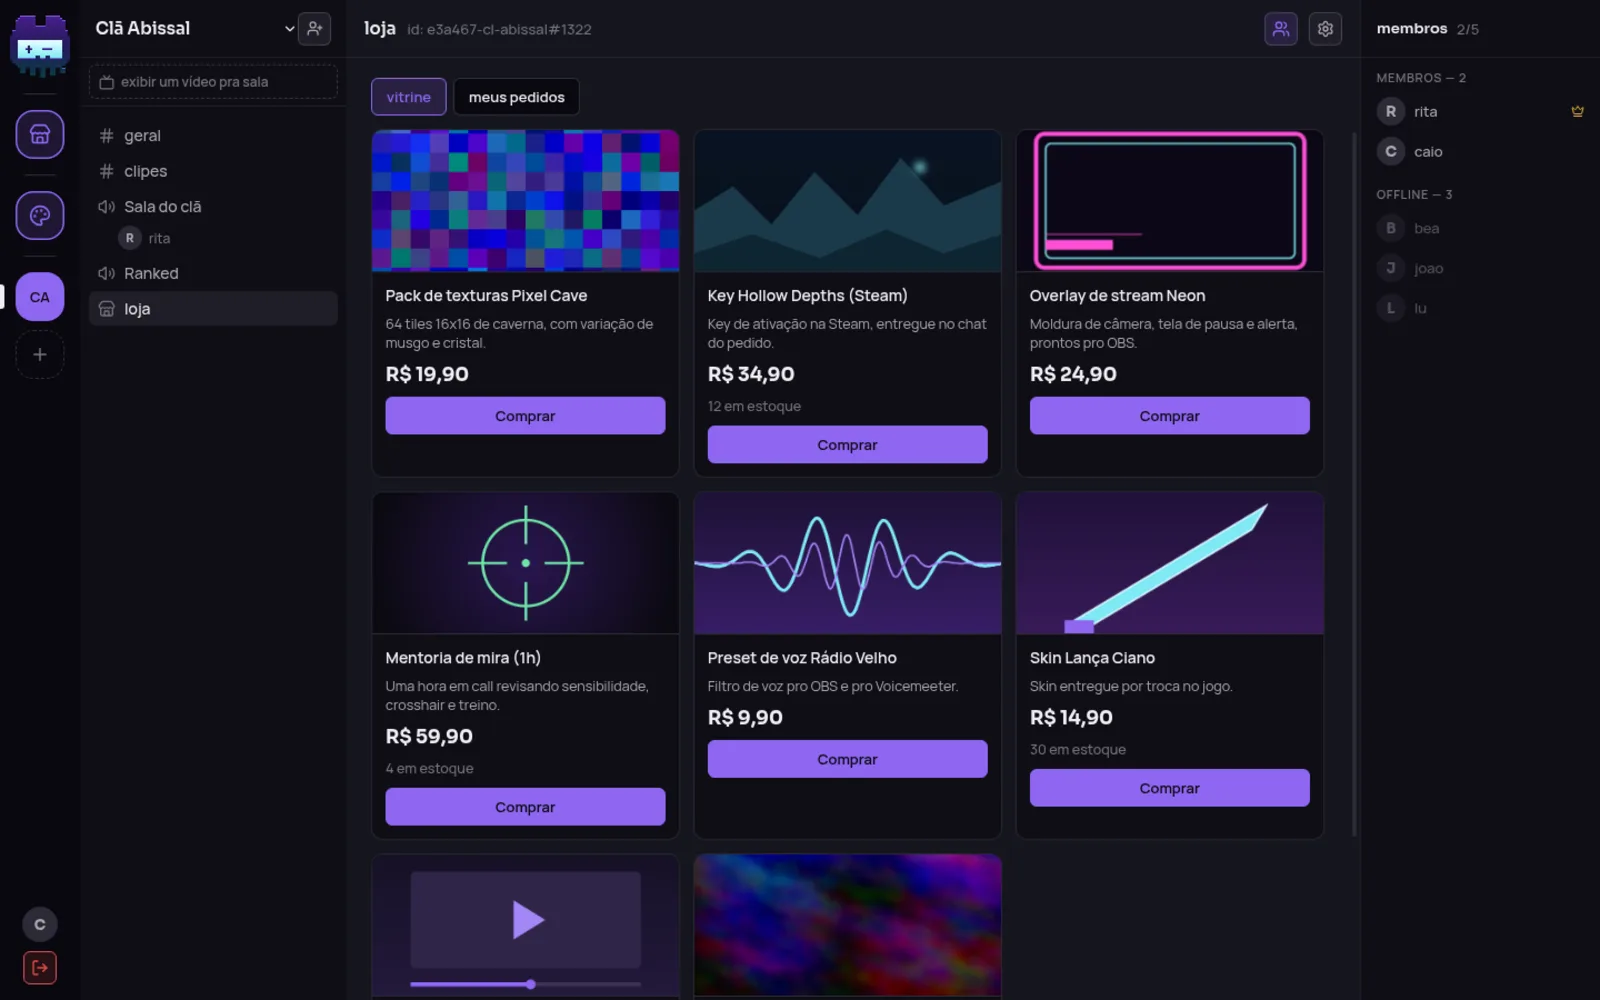Select offline member bea
1600x1000 pixels.
pos(1480,229)
